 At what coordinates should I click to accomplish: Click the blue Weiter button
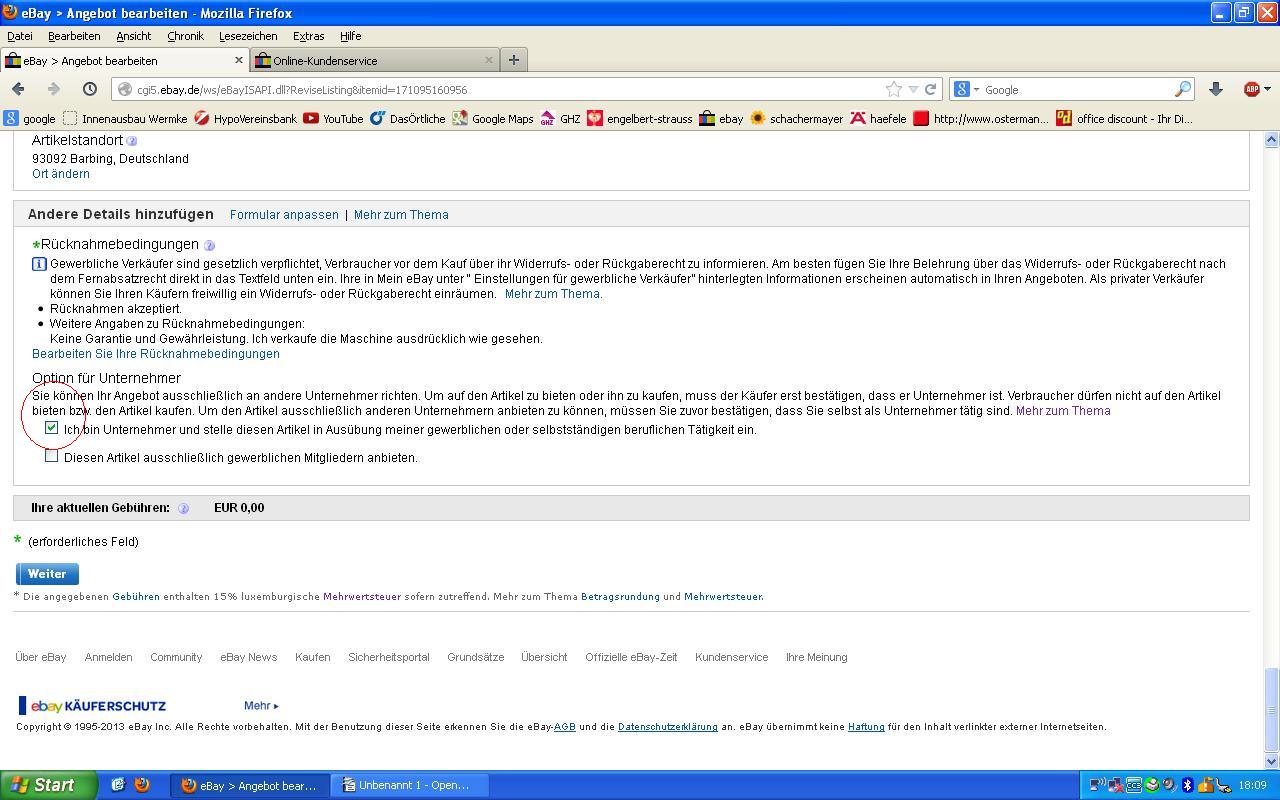coord(46,573)
